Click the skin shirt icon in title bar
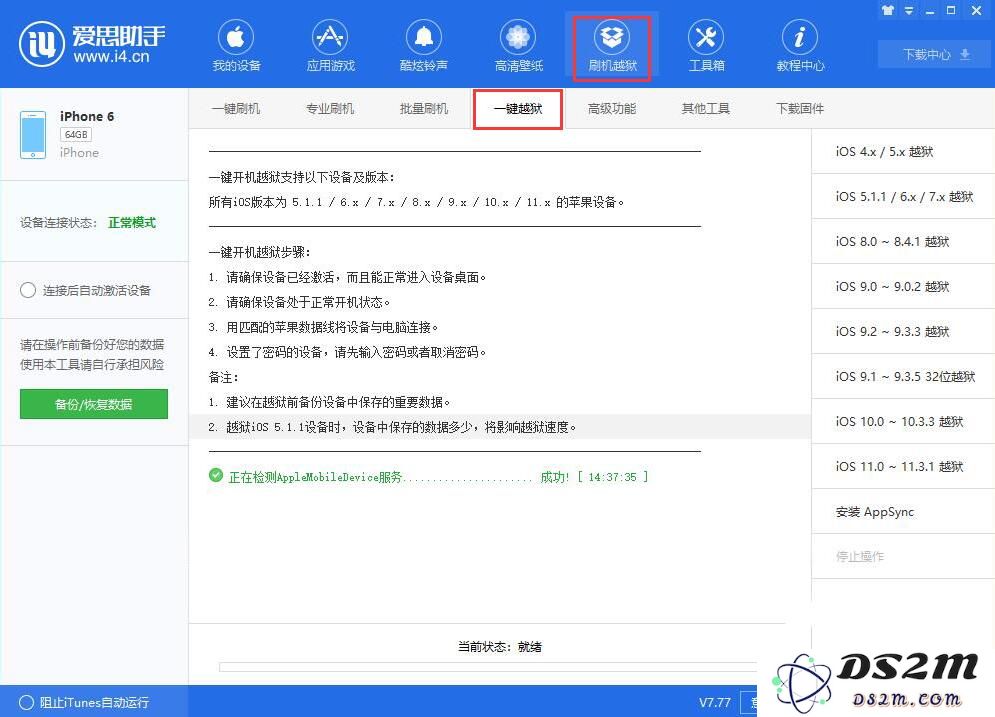 (x=887, y=10)
